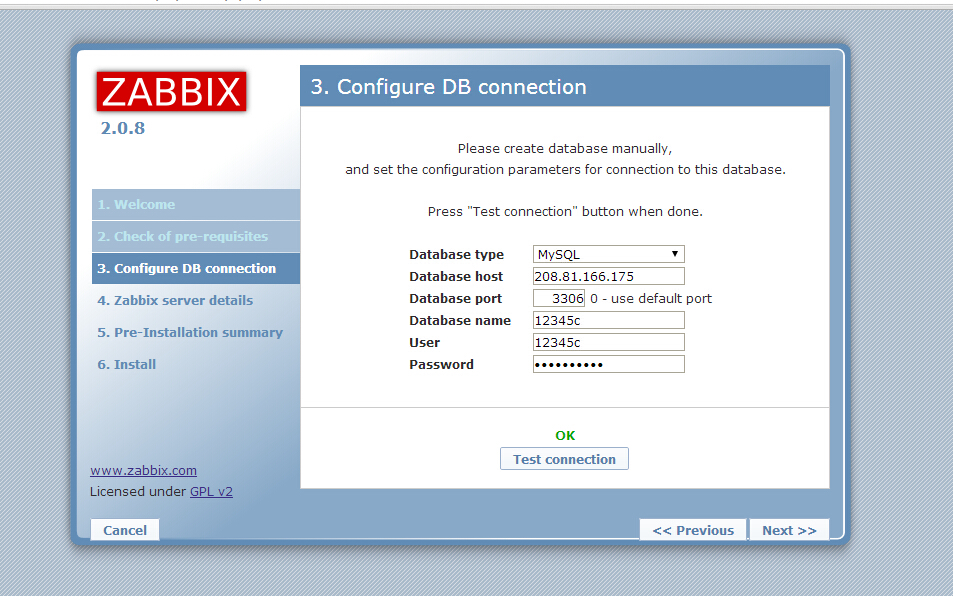This screenshot has height=596, width=953.
Task: Click the 2.0.8 version text
Action: 123,128
